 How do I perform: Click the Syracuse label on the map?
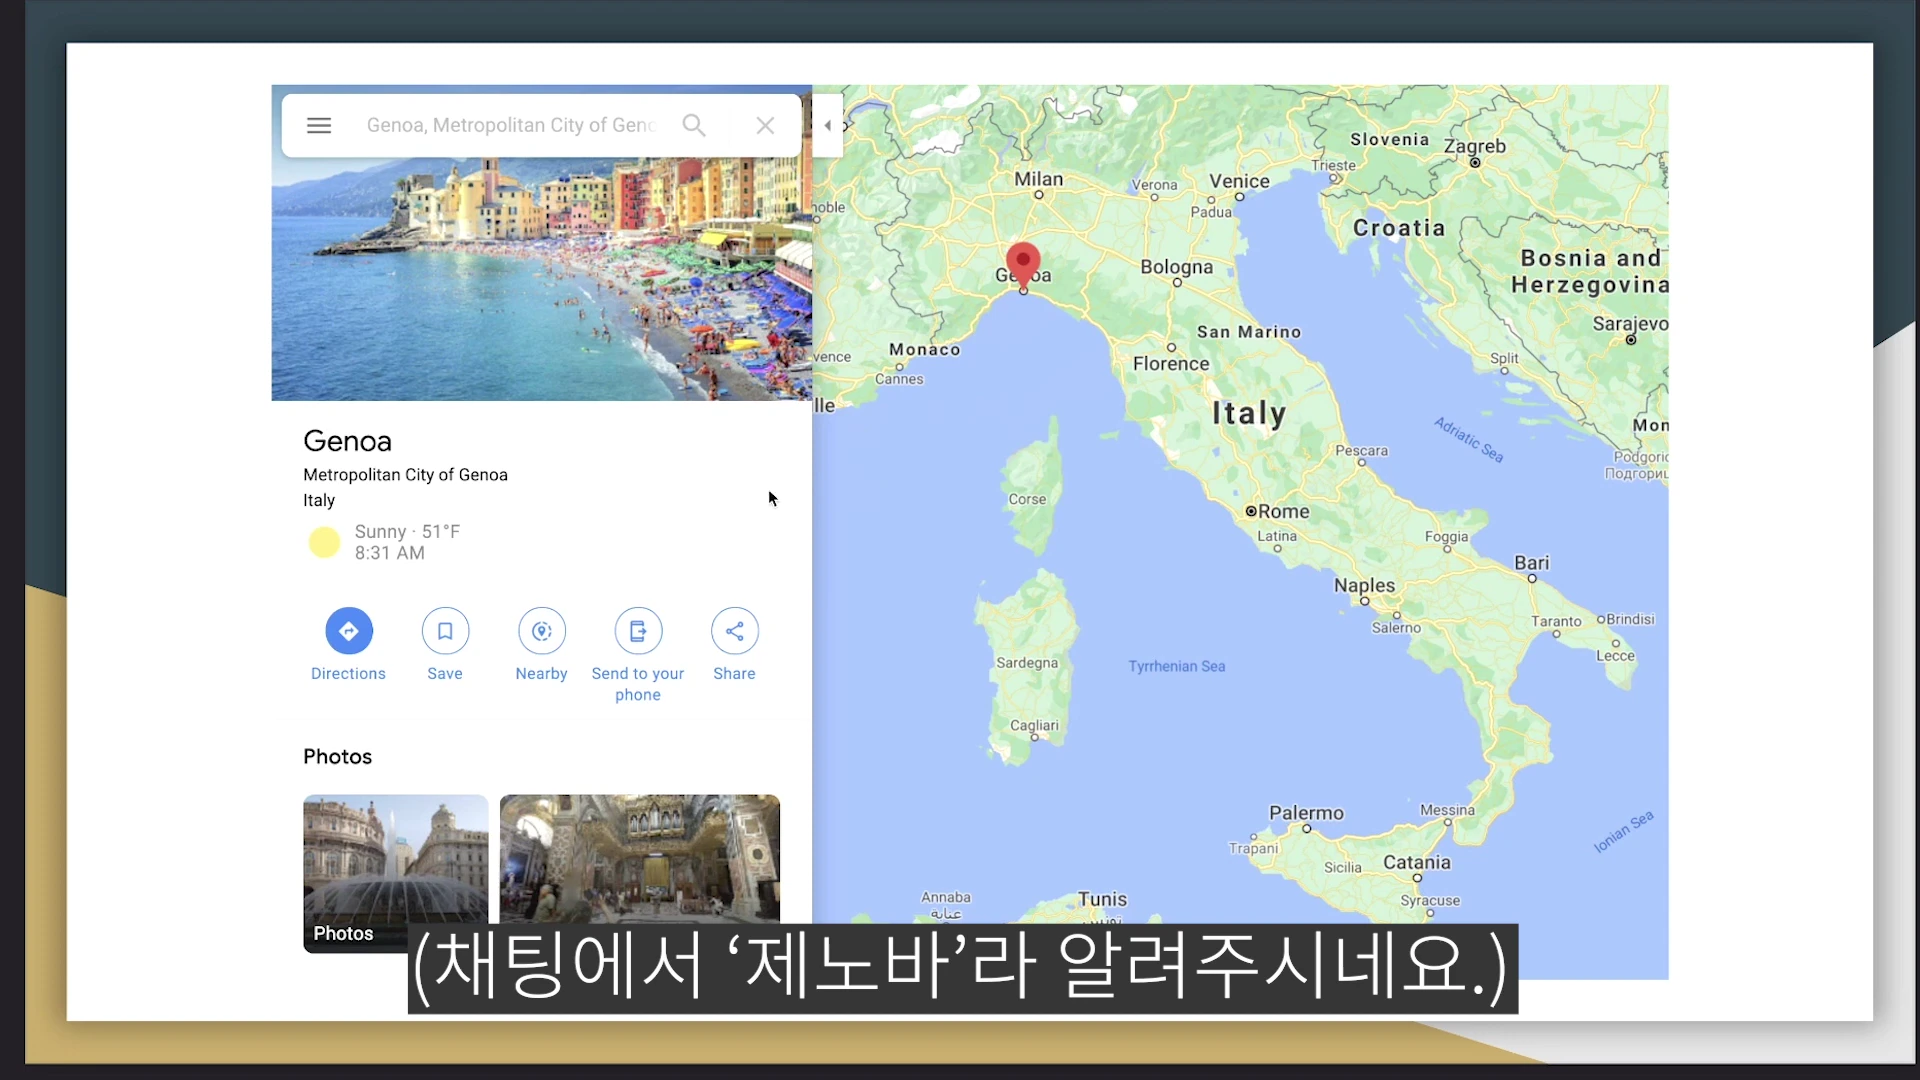pos(1430,900)
